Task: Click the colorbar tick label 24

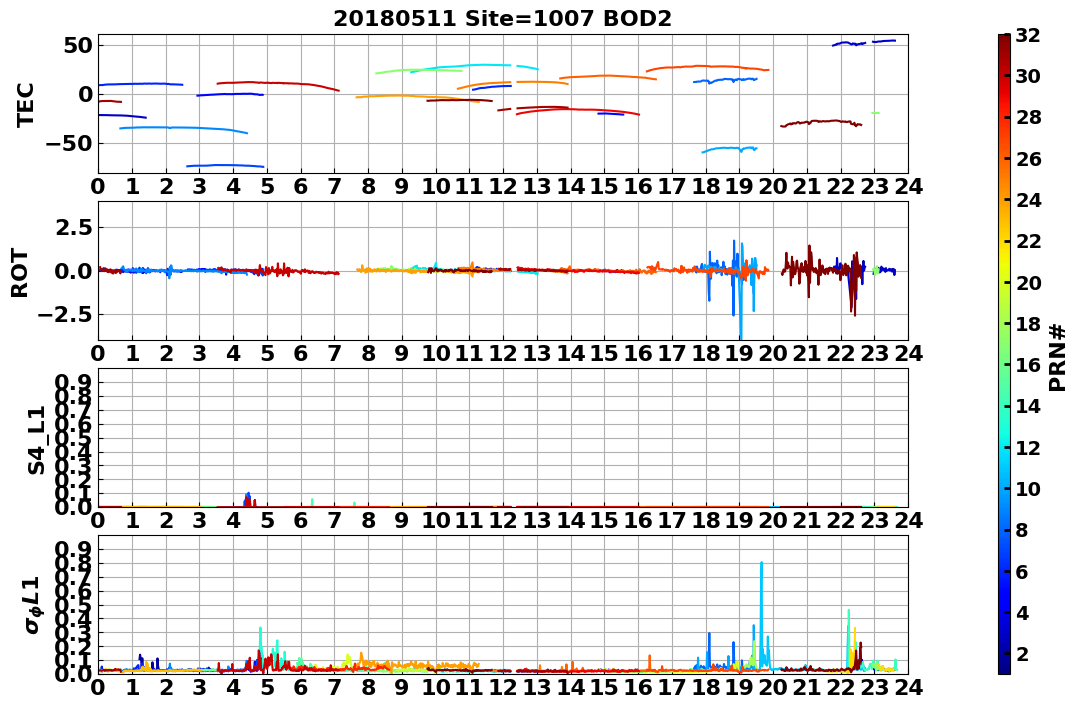Action: point(1028,200)
